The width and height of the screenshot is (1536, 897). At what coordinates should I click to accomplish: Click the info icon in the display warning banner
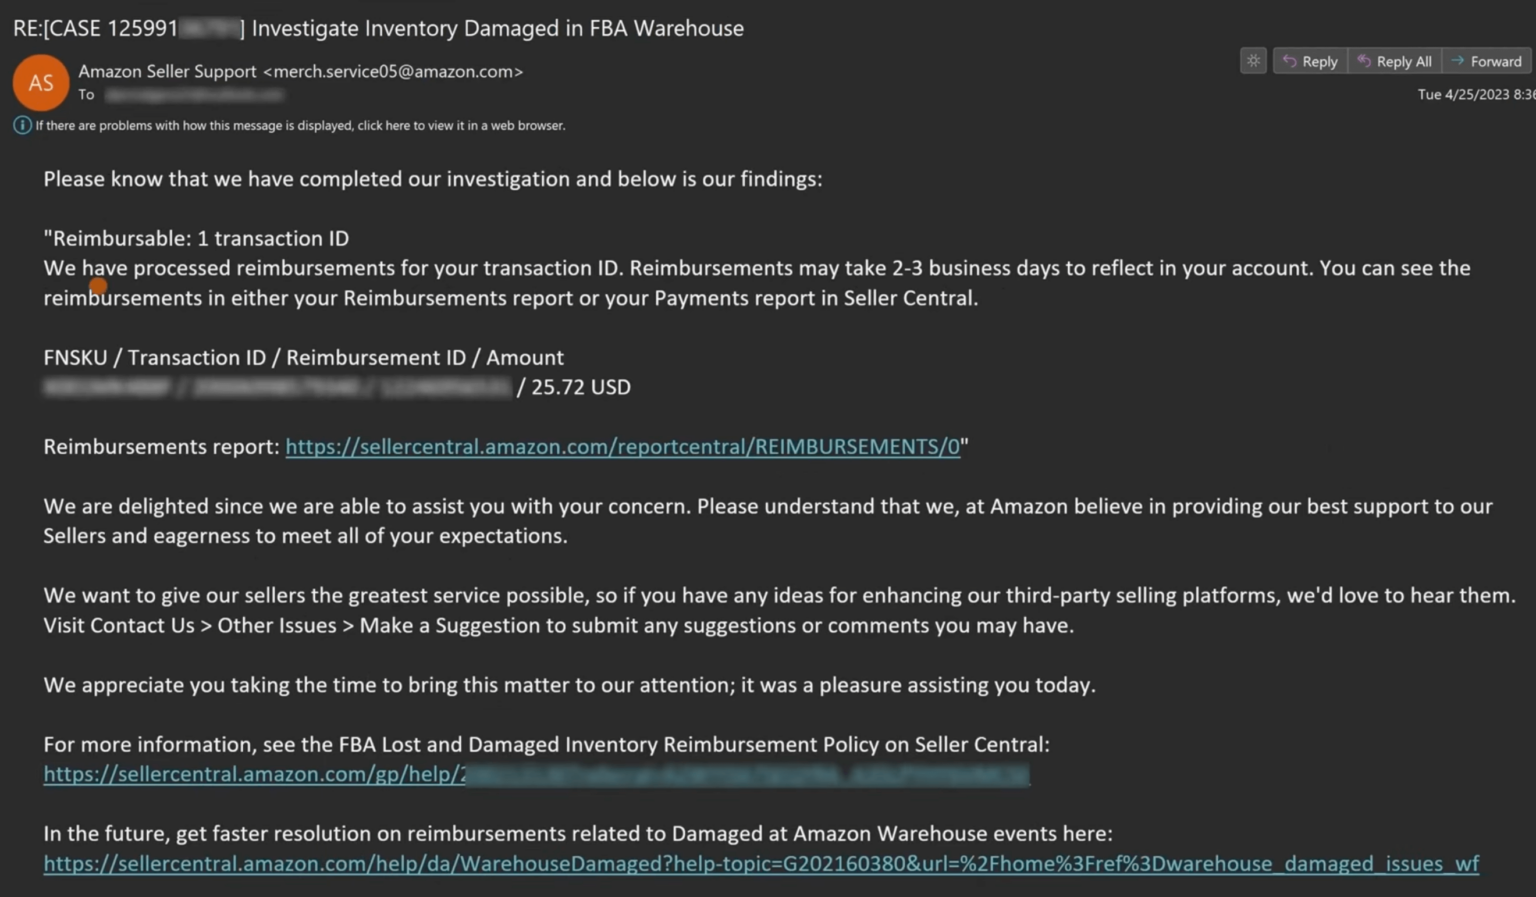tap(21, 125)
